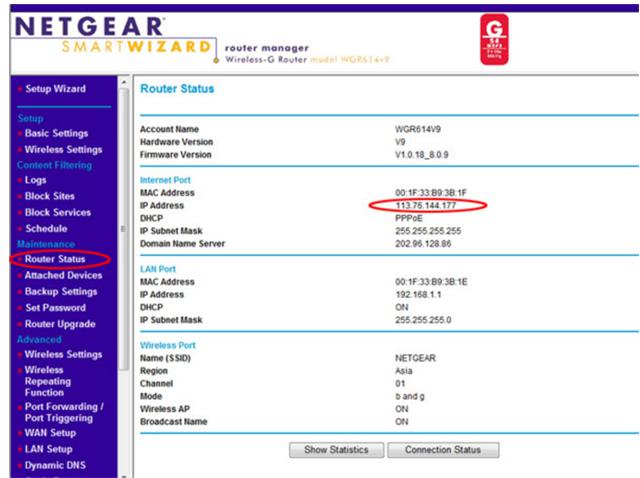Open Wireless Settings under Advanced

63,354
